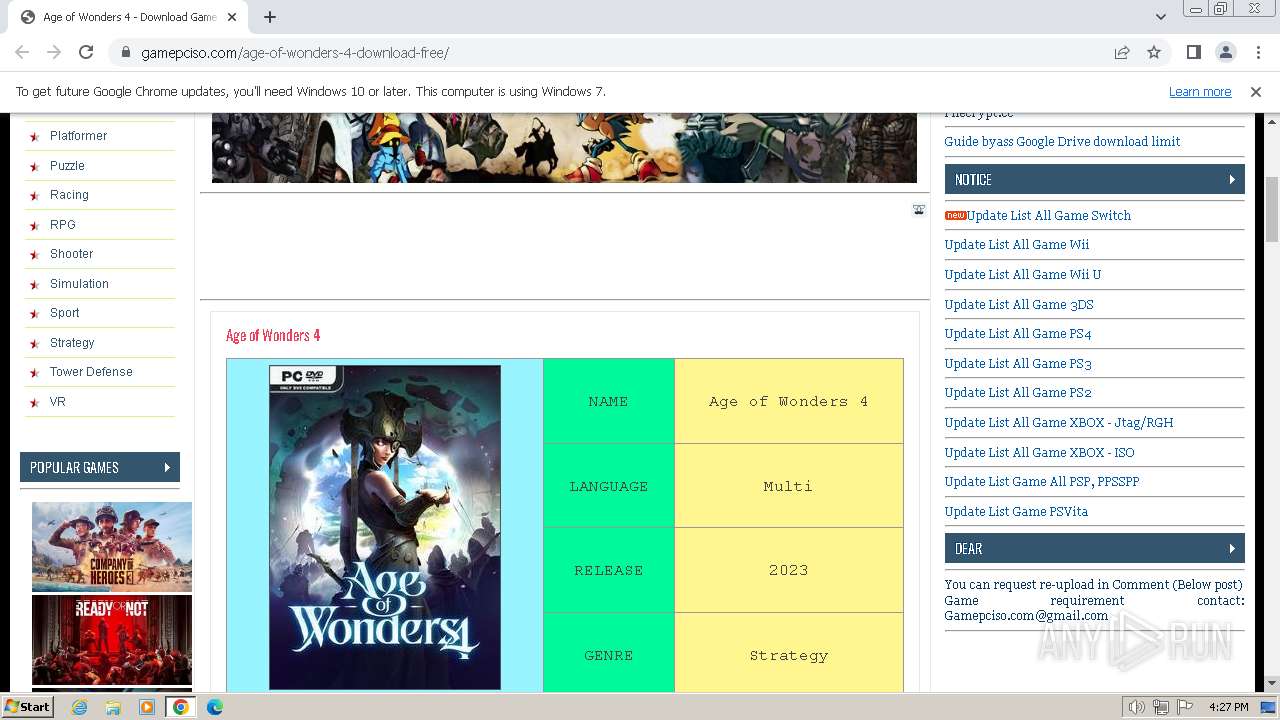This screenshot has height=720, width=1280.
Task: Expand the Notice section arrow
Action: (x=1232, y=179)
